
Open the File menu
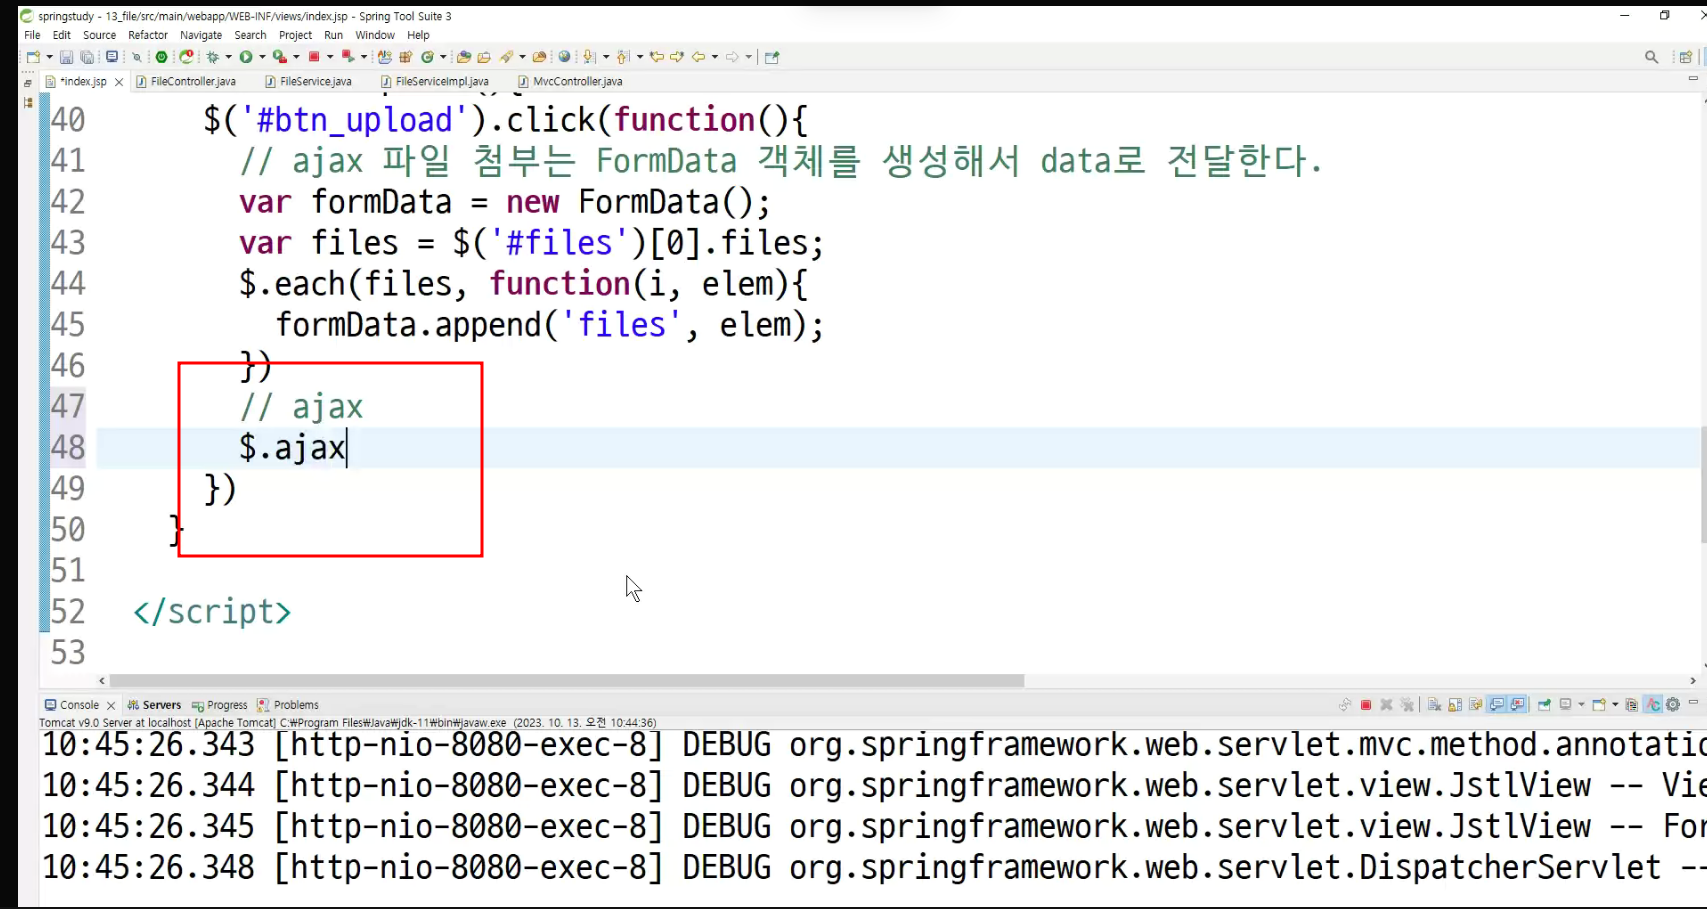click(32, 35)
